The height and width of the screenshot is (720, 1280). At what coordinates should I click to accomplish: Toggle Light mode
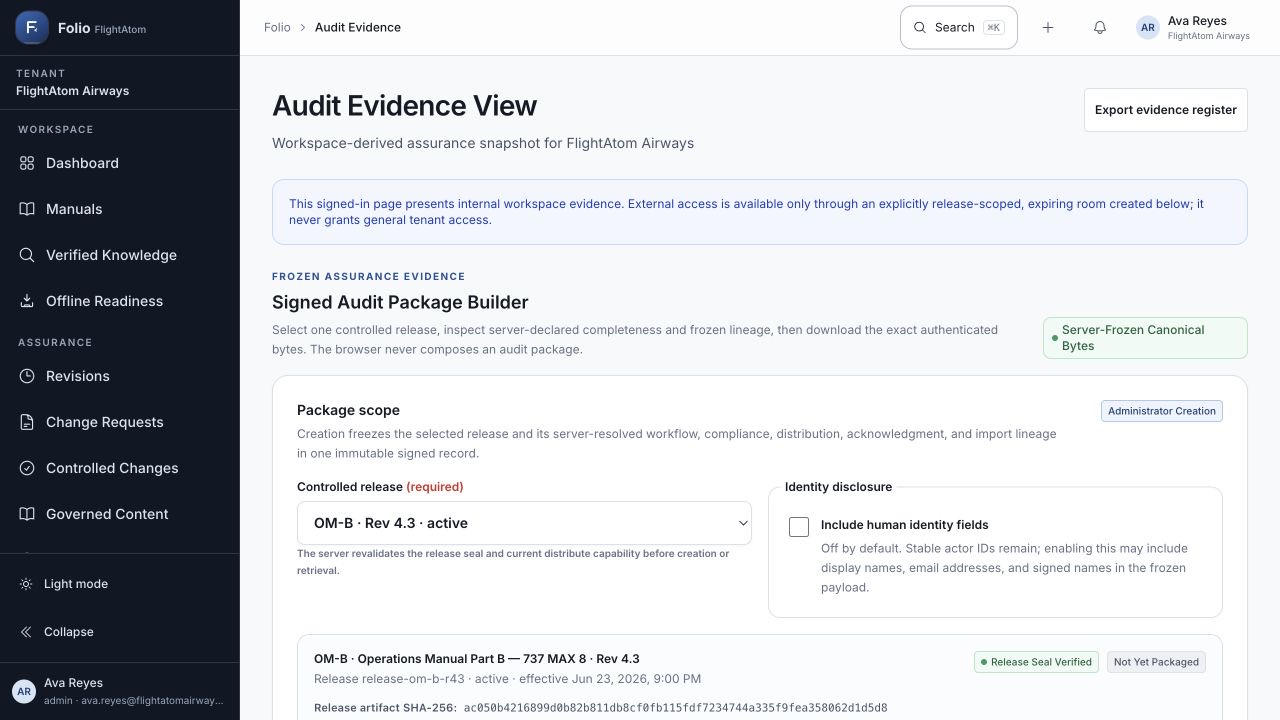[x=120, y=584]
